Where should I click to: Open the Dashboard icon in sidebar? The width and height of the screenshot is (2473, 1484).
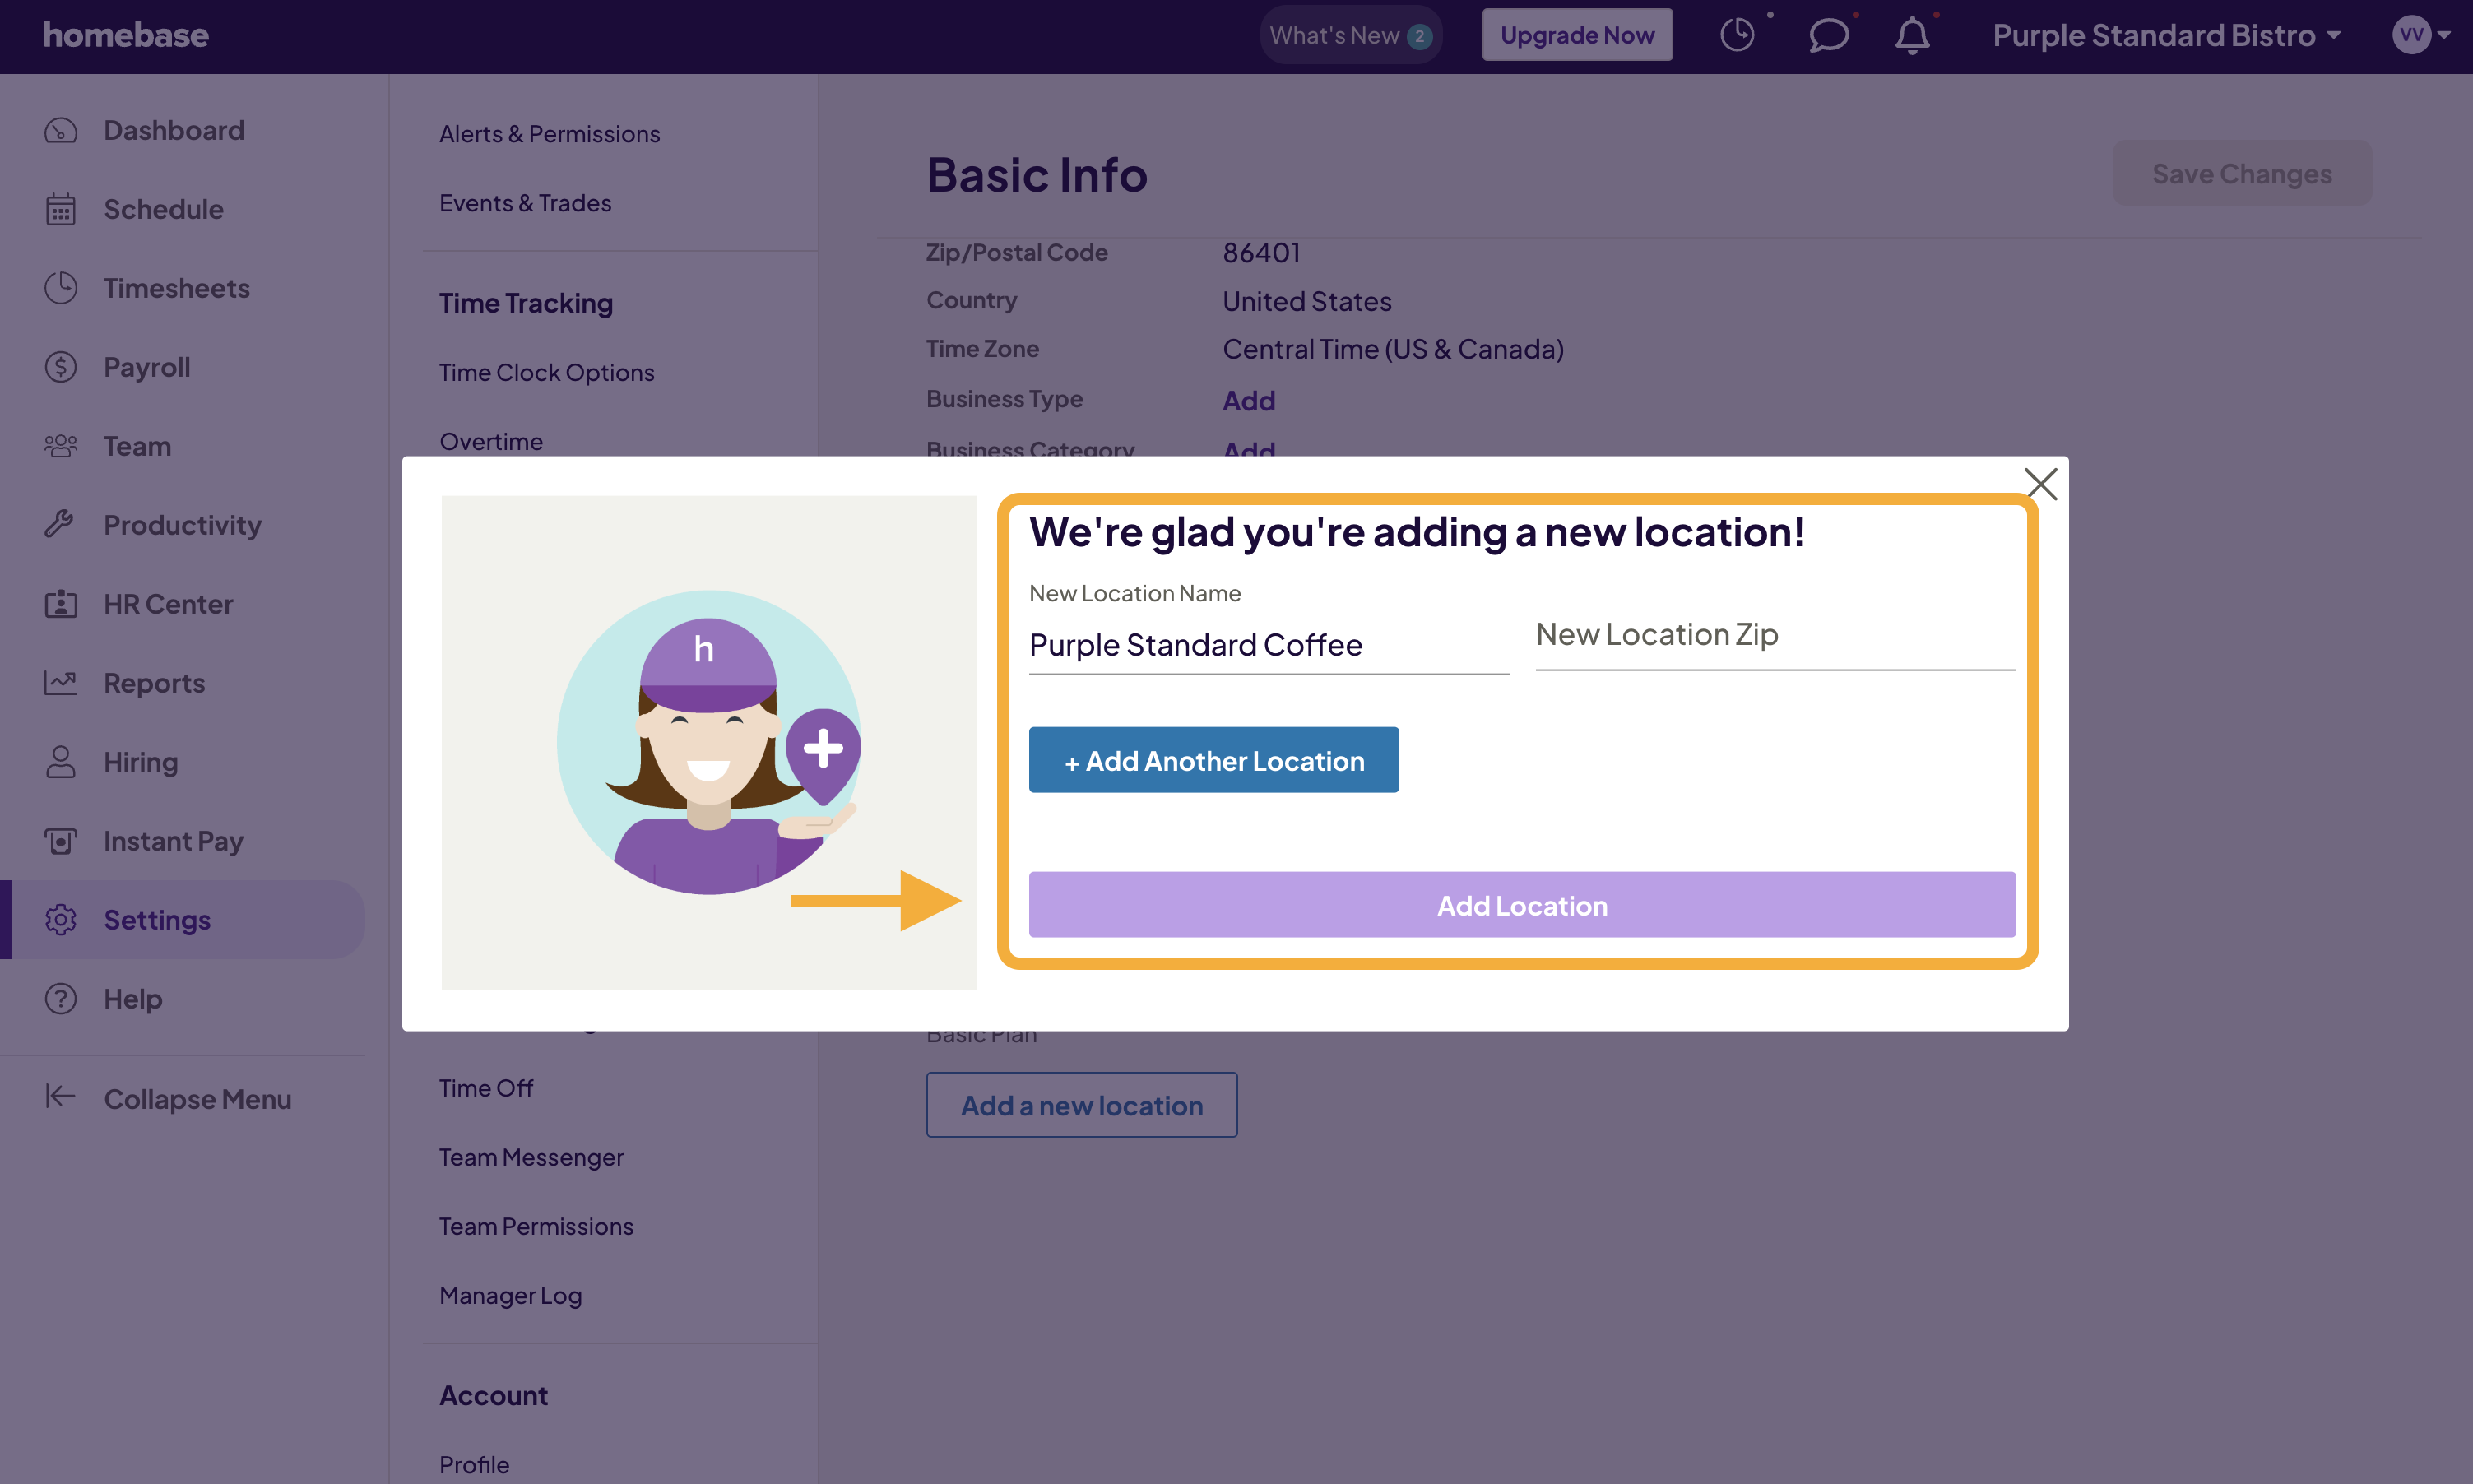tap(61, 130)
